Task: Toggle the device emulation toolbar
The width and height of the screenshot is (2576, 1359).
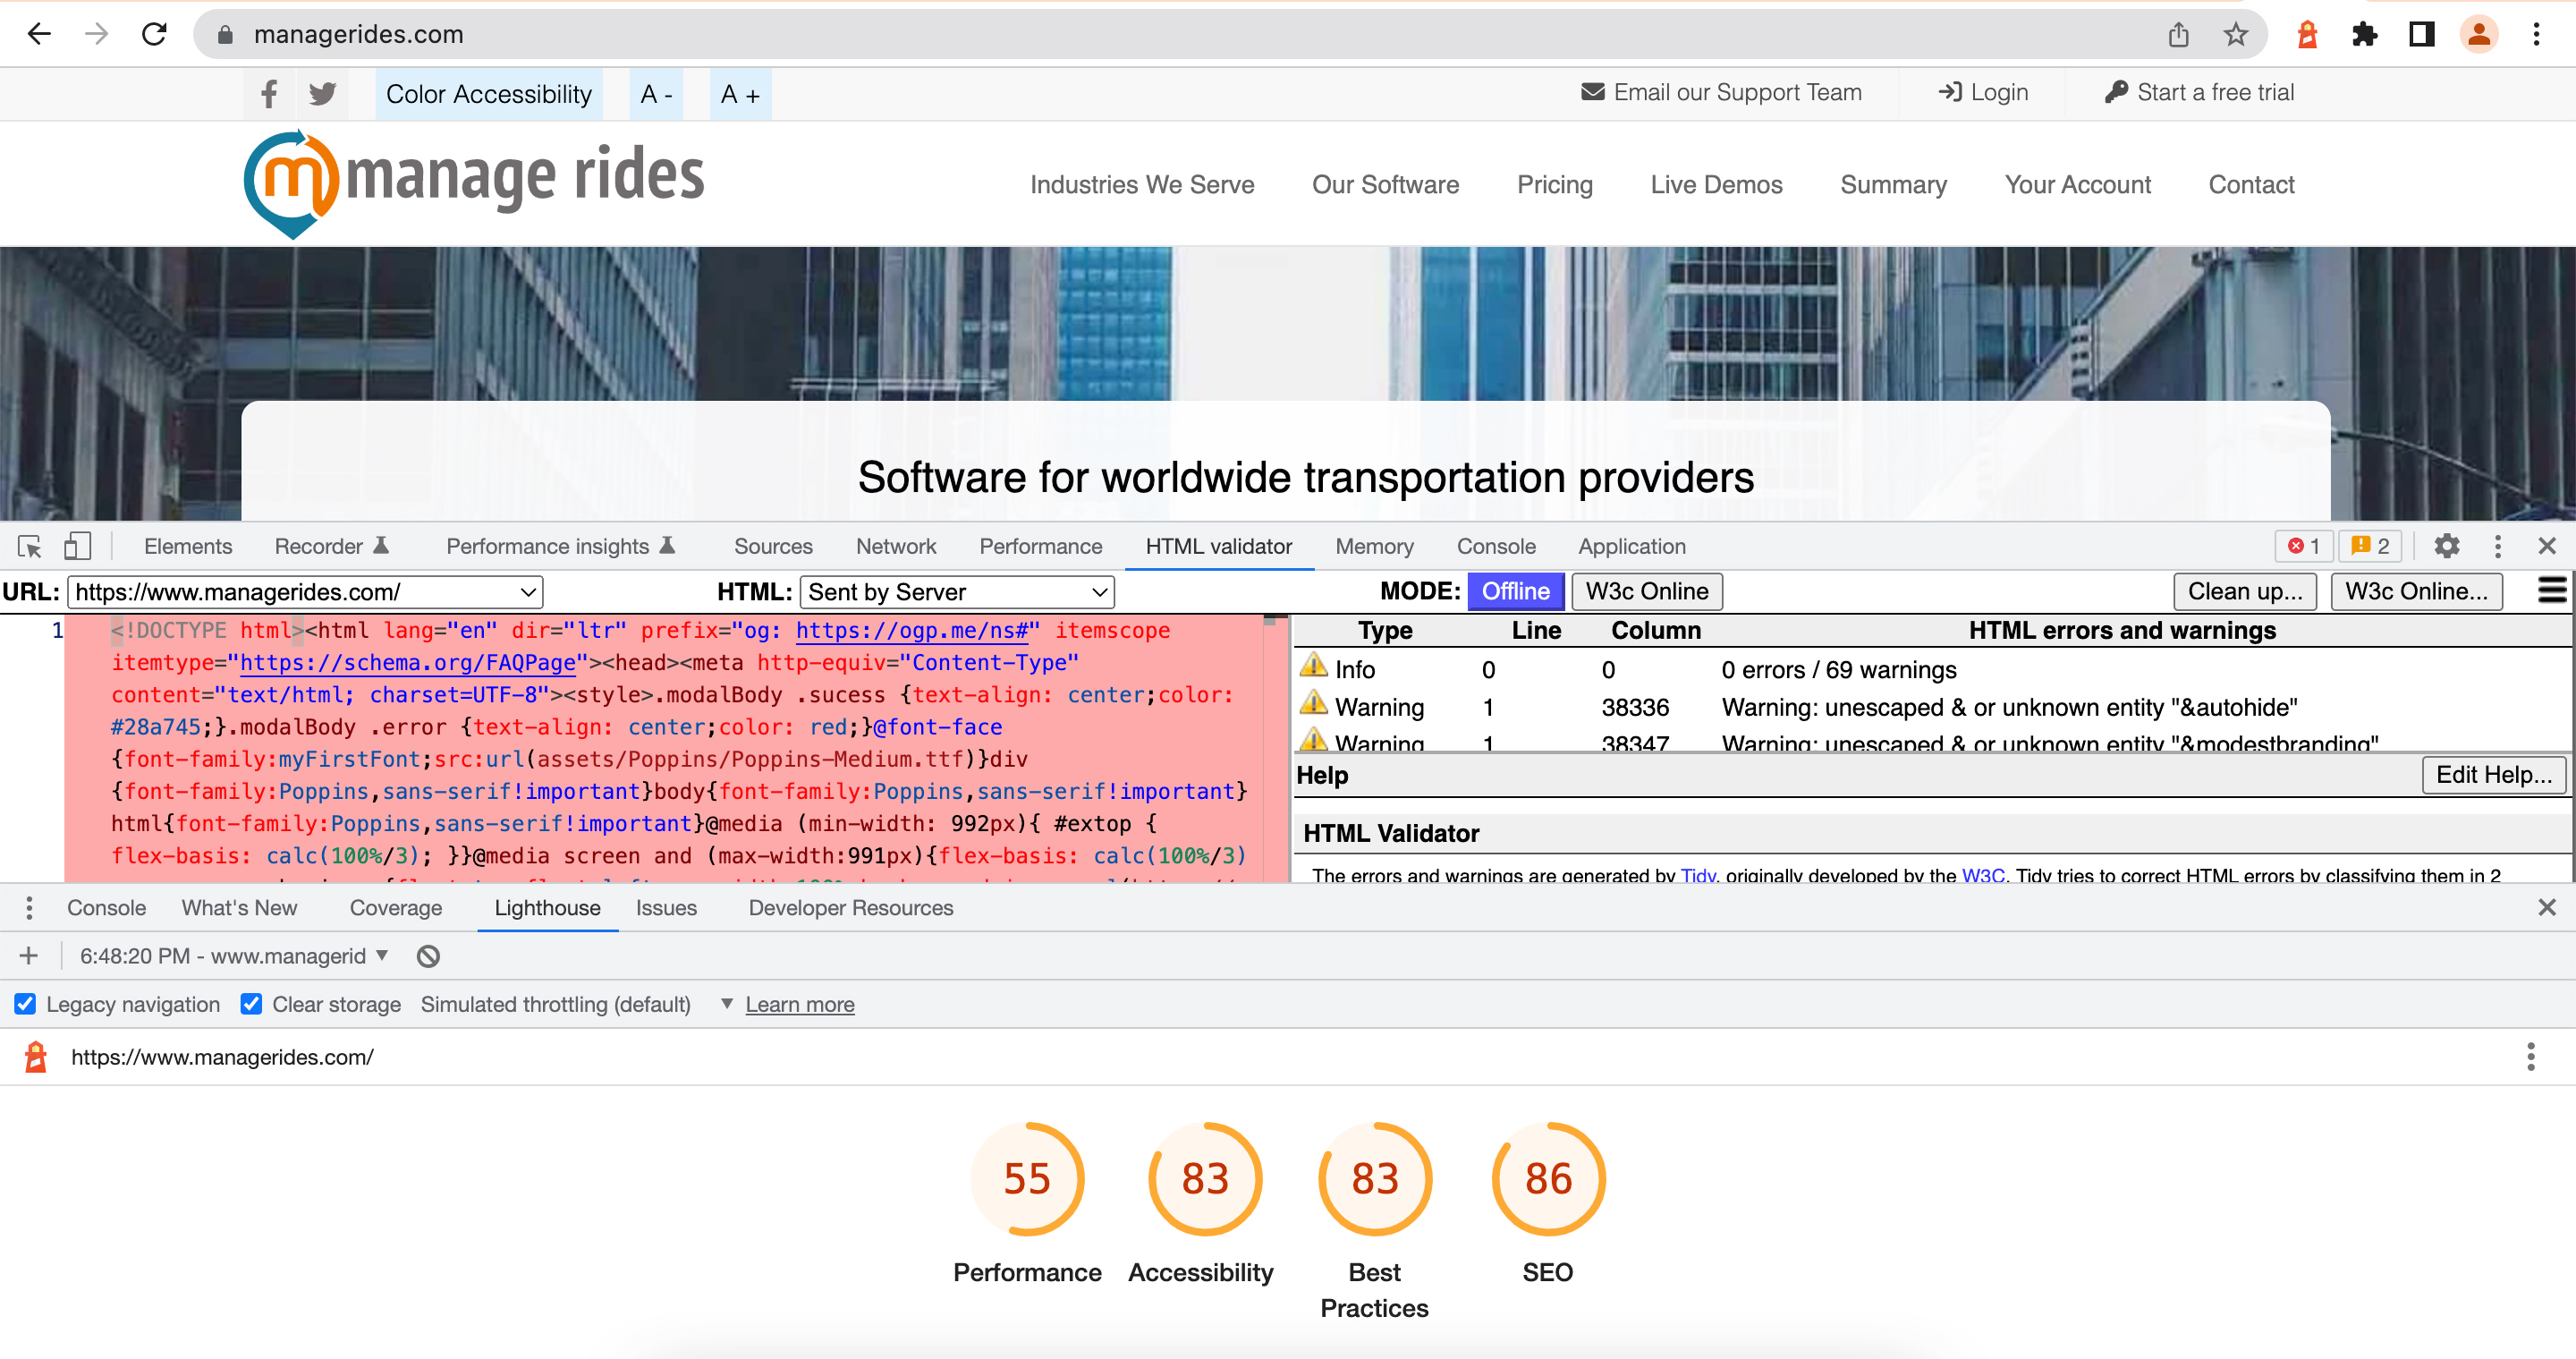Action: pos(78,546)
